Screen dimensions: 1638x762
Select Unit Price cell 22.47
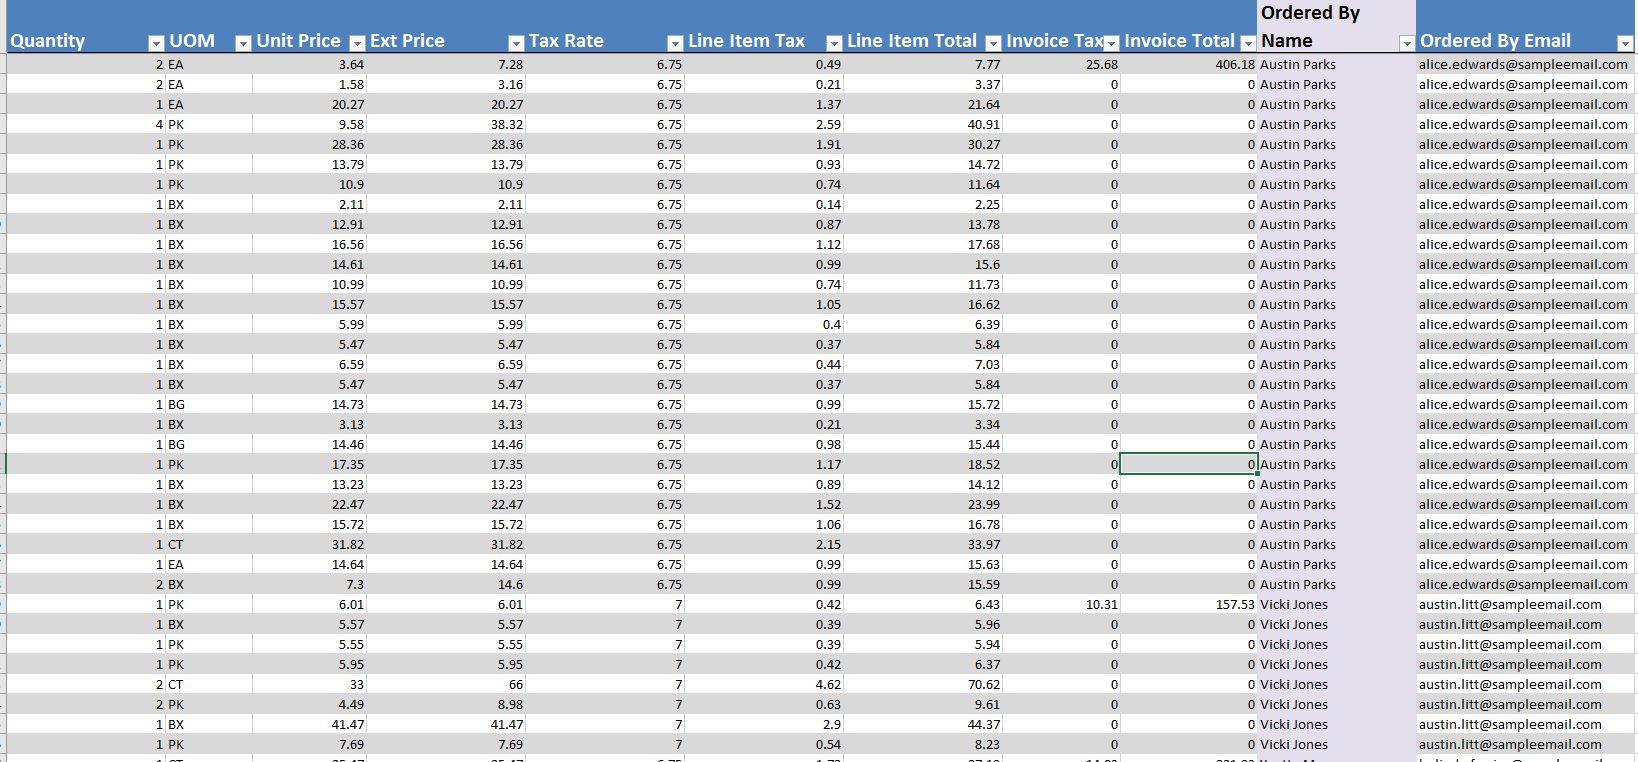309,504
